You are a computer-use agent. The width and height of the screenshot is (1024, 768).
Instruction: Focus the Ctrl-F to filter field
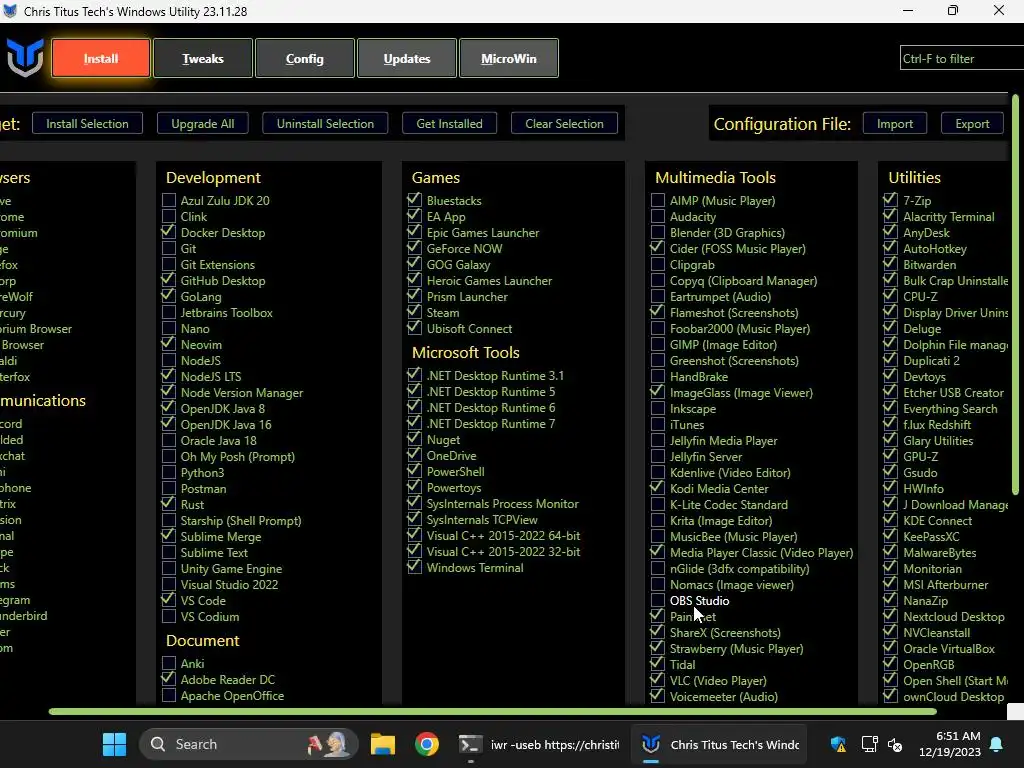click(x=961, y=58)
